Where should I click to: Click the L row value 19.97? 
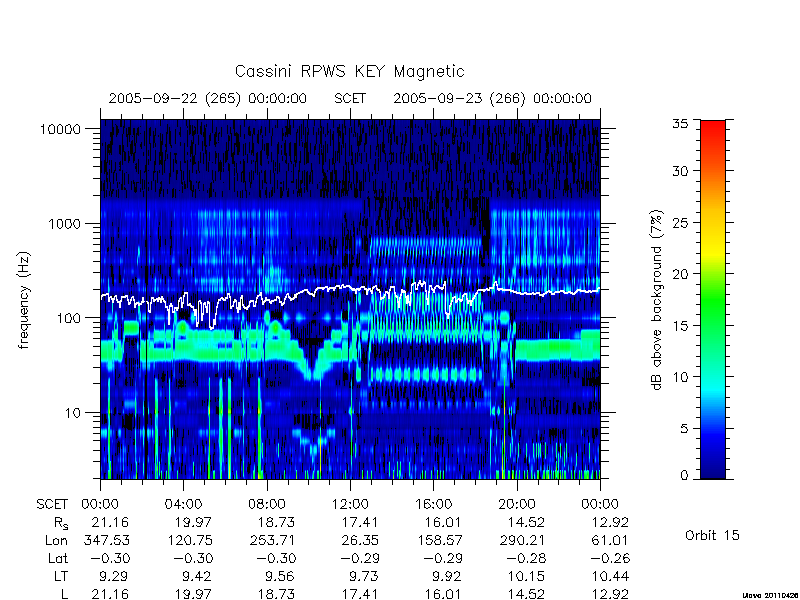point(193,594)
